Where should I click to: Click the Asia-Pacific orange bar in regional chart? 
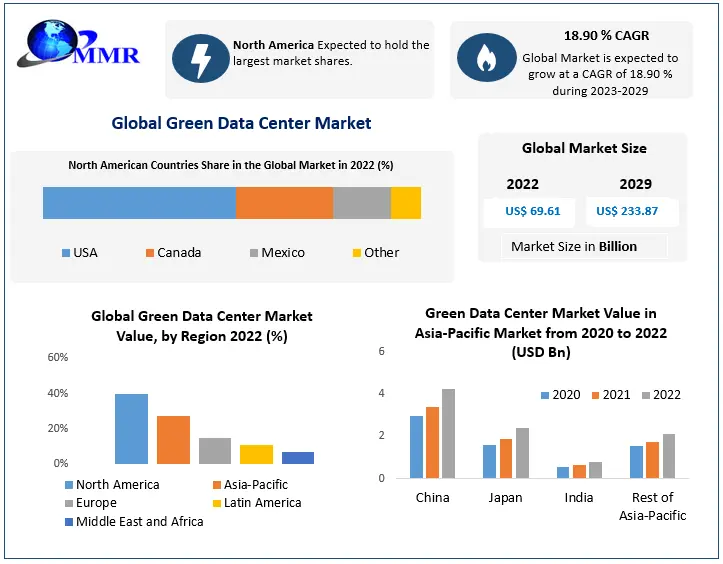pos(173,440)
